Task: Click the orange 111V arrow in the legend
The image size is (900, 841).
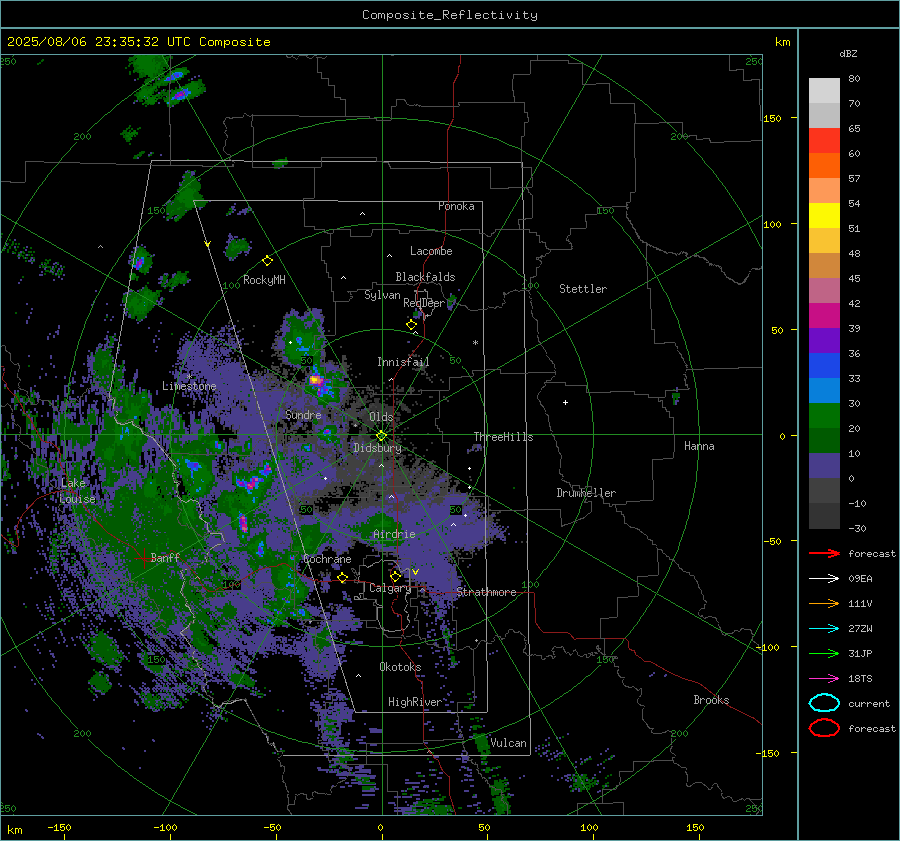Action: pyautogui.click(x=824, y=603)
